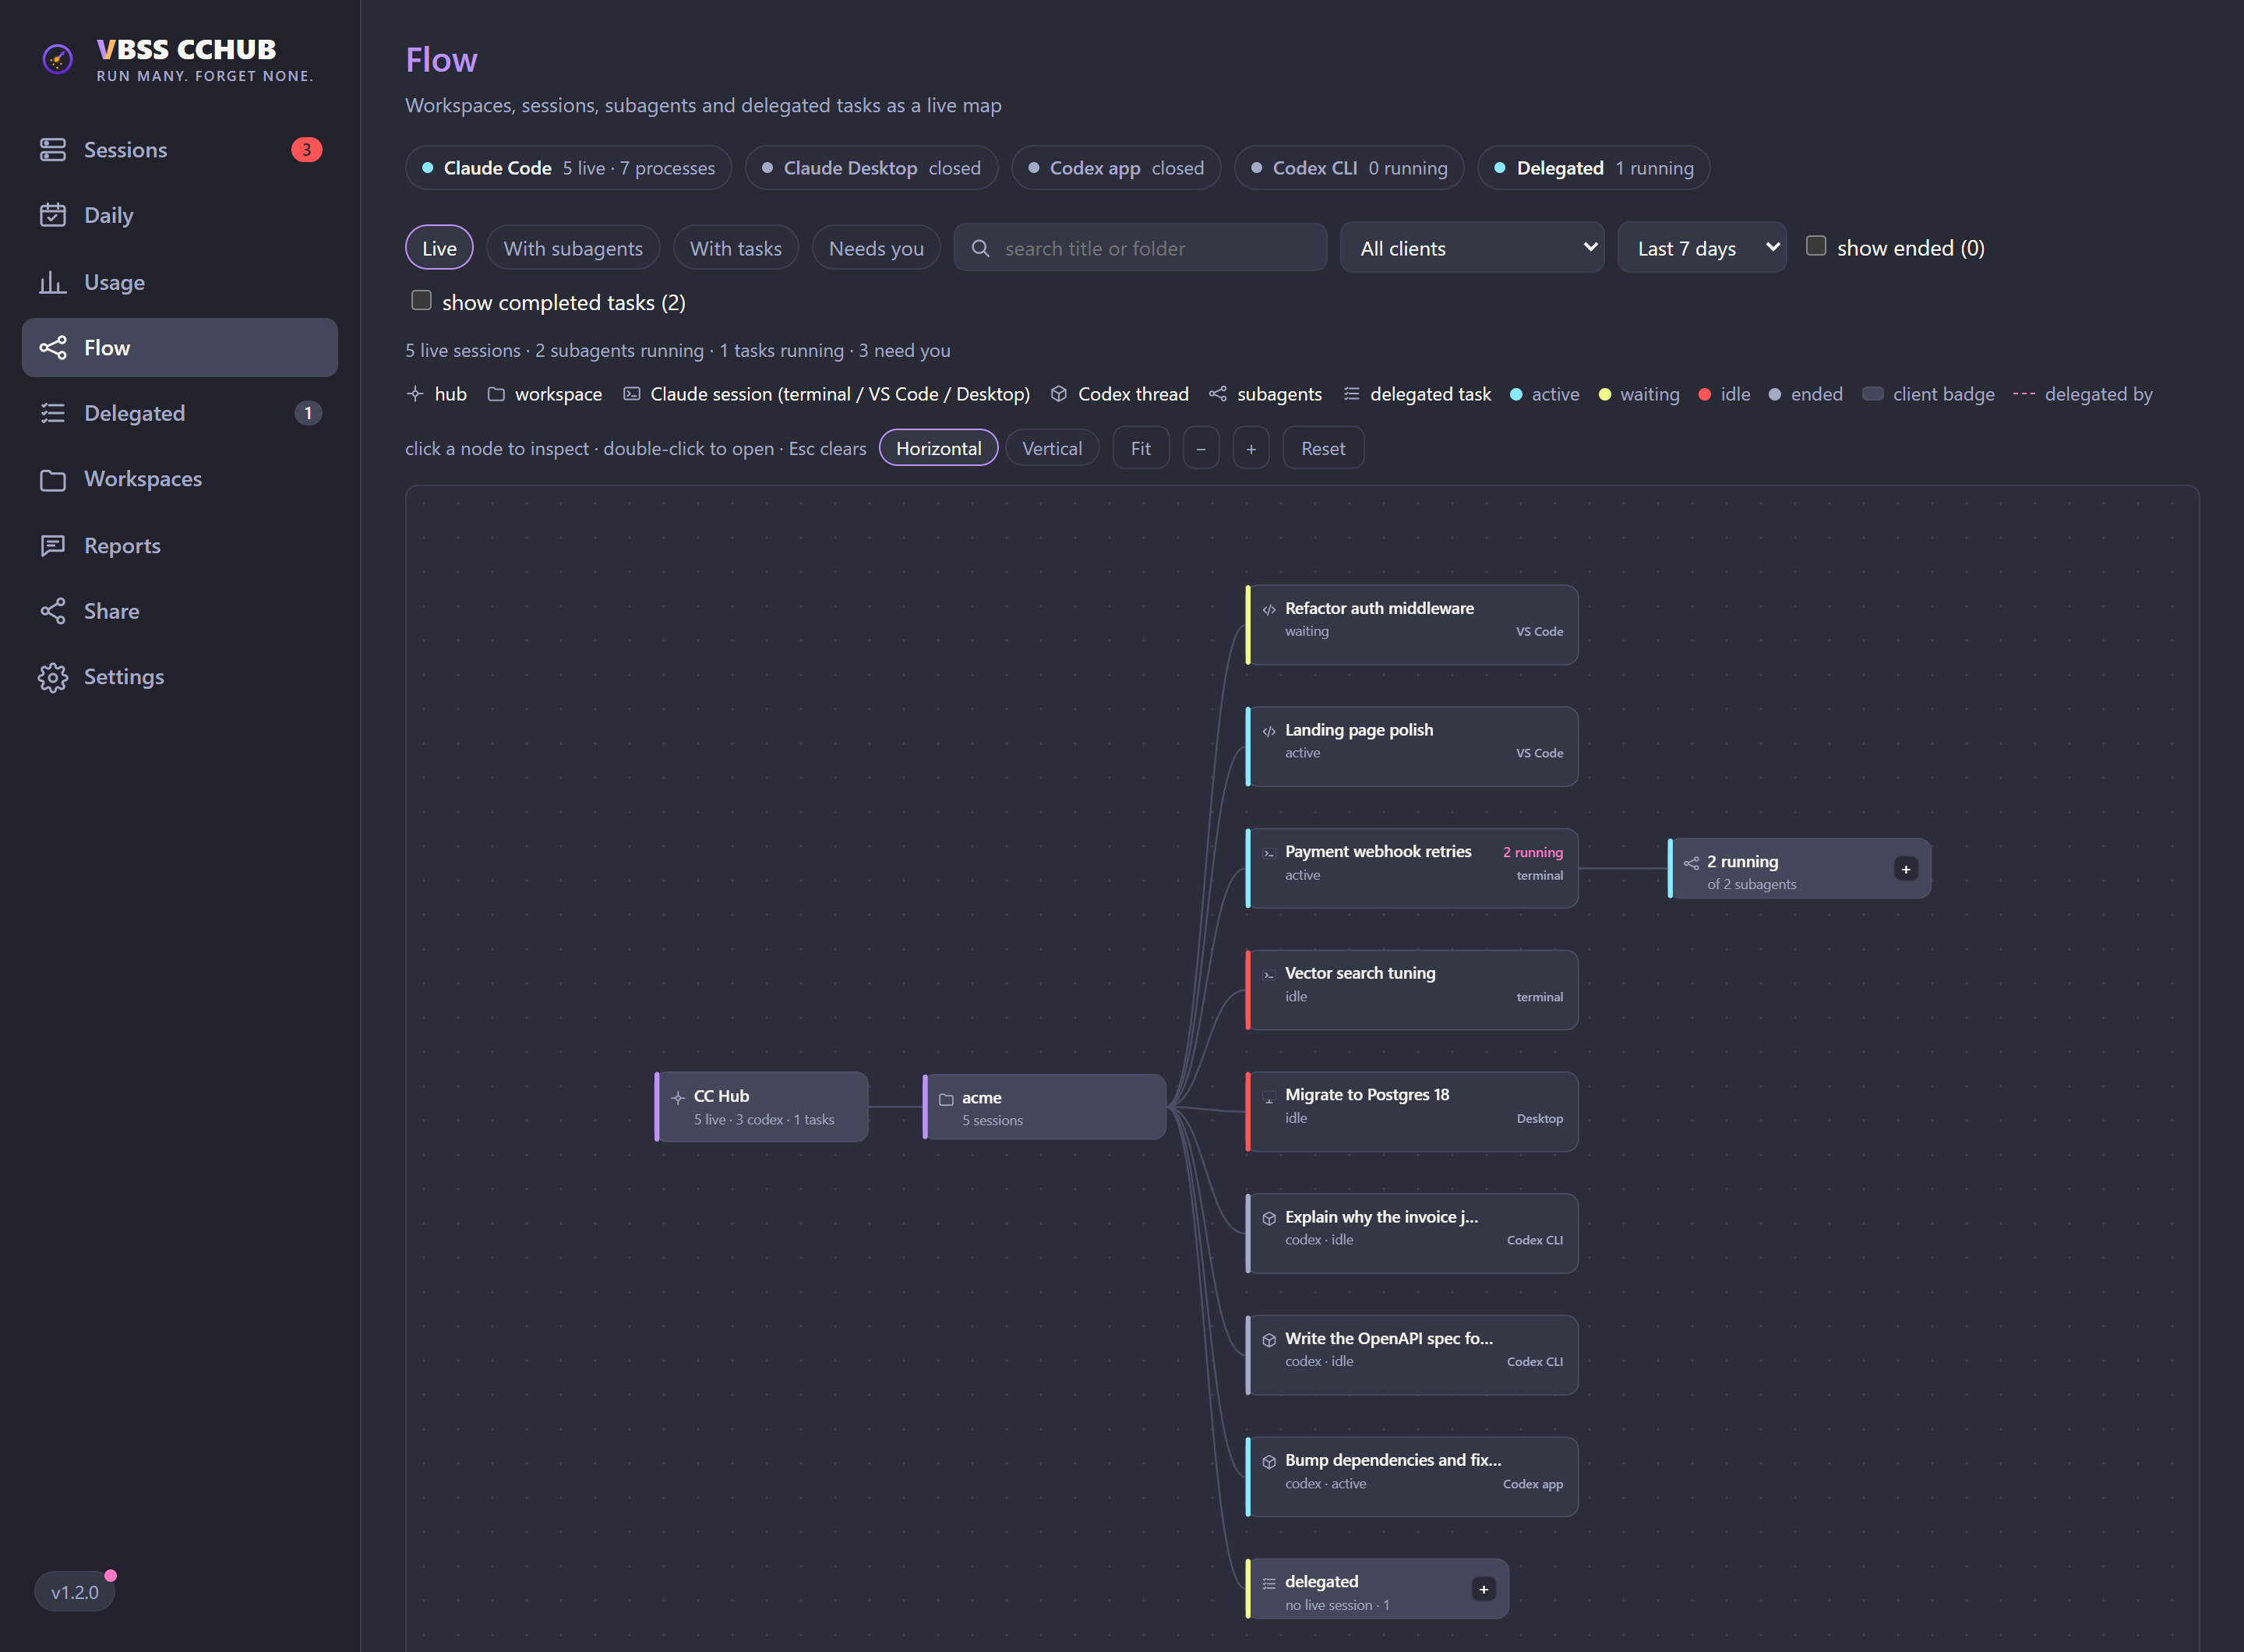This screenshot has height=1652, width=2244.
Task: Click the VBSS CCHUB logo icon
Action: tap(58, 60)
